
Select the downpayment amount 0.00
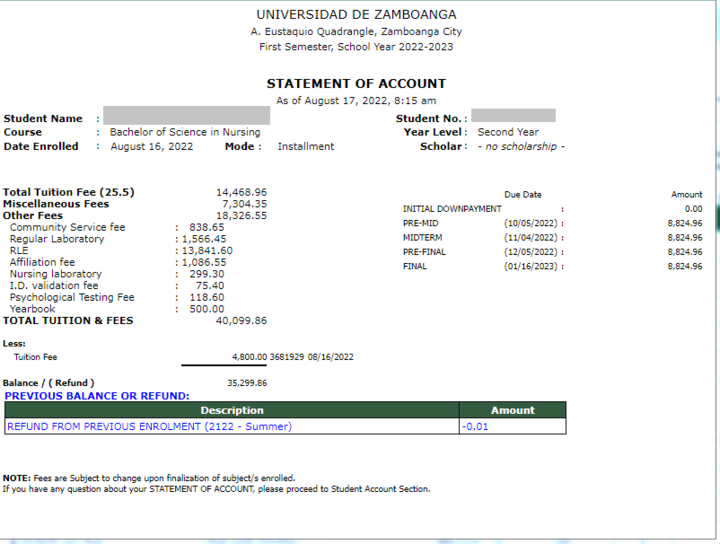point(693,209)
